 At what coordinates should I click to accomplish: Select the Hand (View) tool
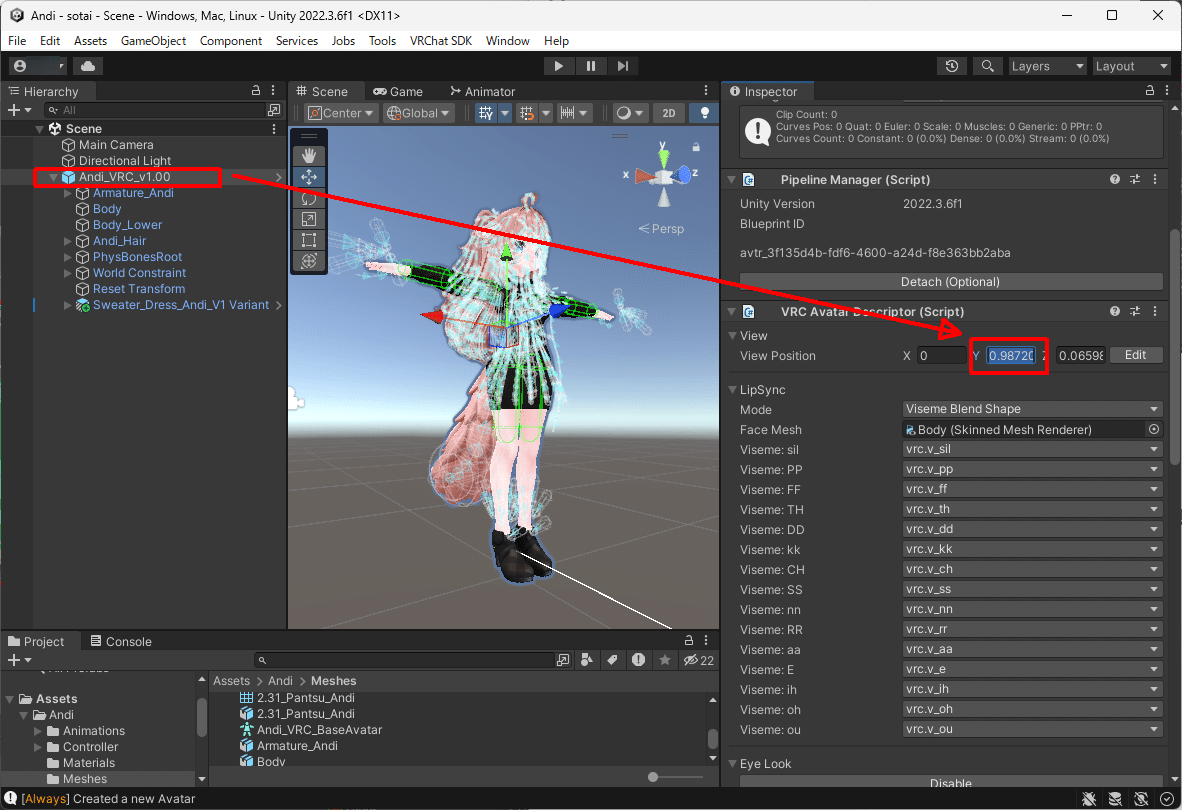(x=309, y=156)
